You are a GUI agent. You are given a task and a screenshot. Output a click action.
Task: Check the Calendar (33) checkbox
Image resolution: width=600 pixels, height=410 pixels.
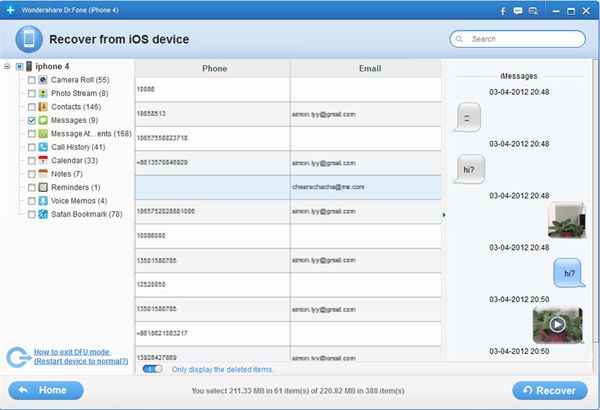click(x=31, y=160)
